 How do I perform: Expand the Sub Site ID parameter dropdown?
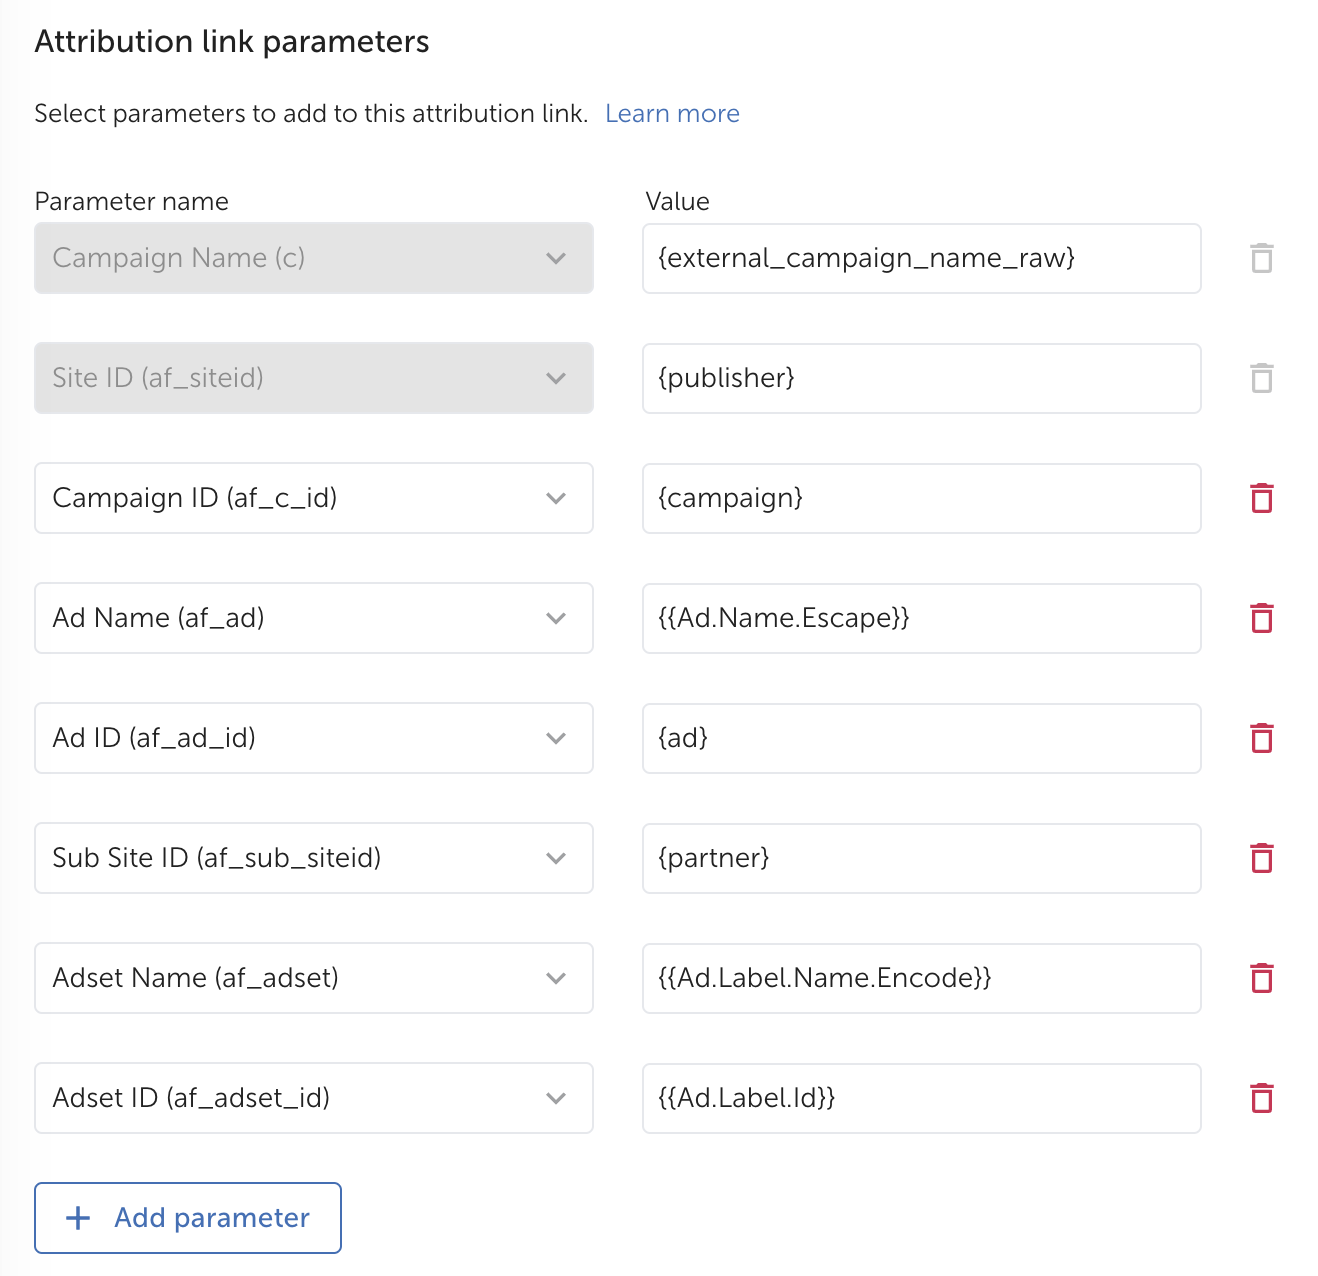click(314, 858)
